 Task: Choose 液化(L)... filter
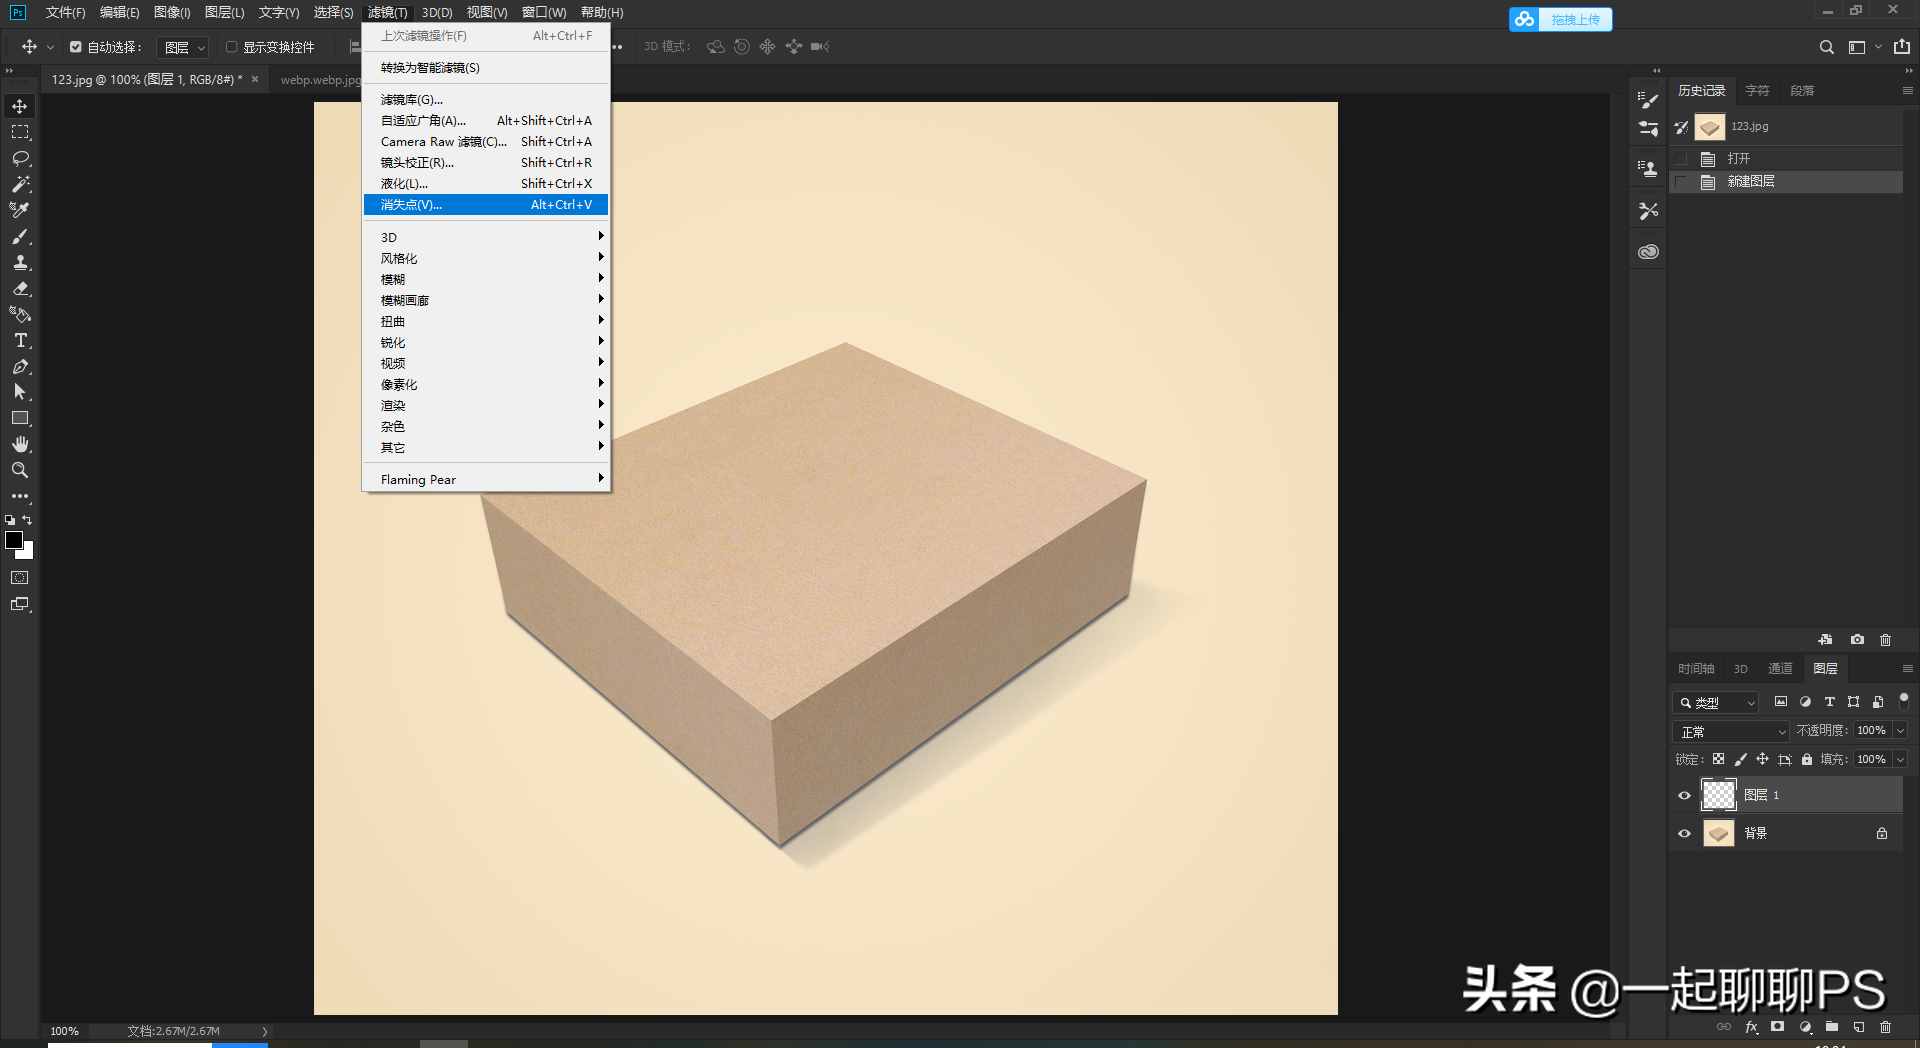pyautogui.click(x=486, y=184)
